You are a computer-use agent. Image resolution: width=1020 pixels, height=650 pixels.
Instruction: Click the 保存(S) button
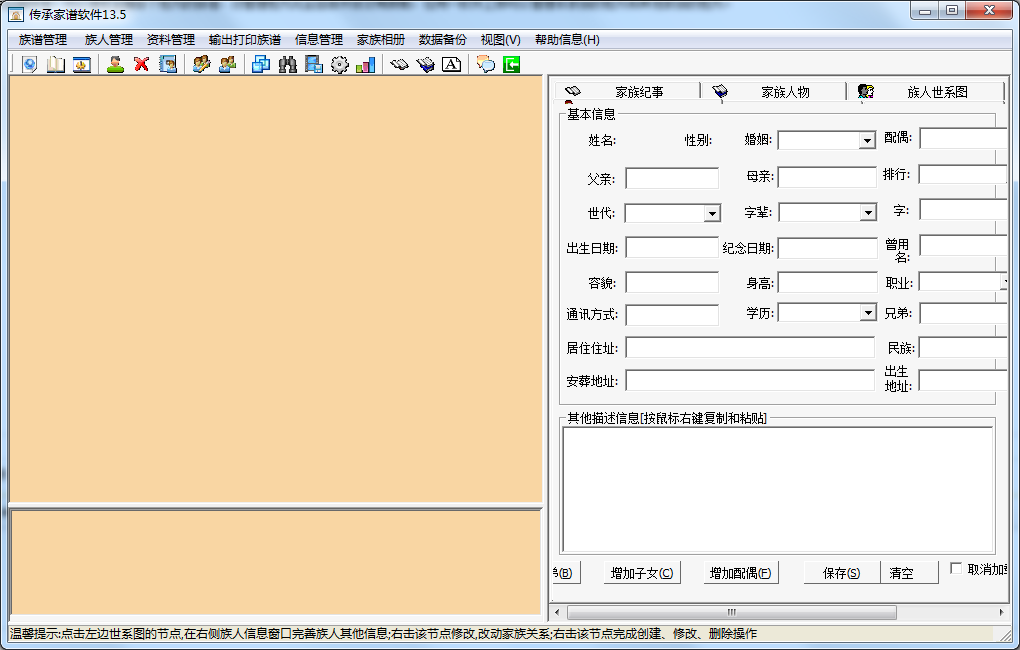pos(841,573)
